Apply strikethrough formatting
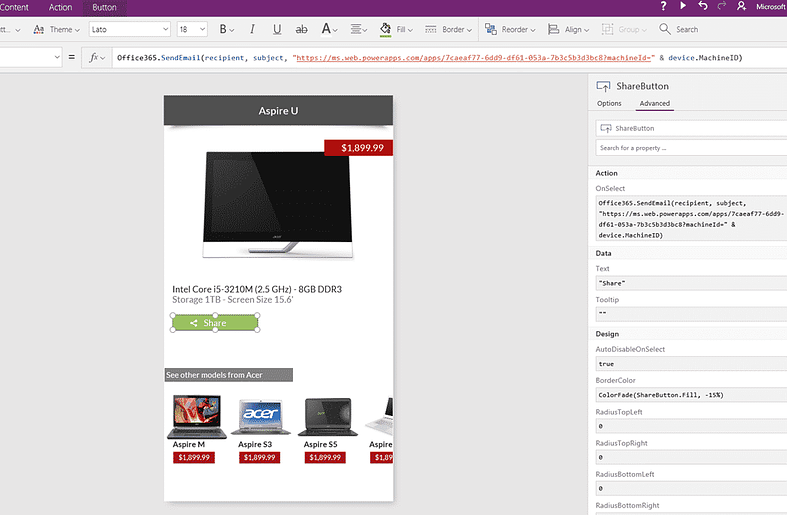The image size is (787, 515). (x=301, y=30)
